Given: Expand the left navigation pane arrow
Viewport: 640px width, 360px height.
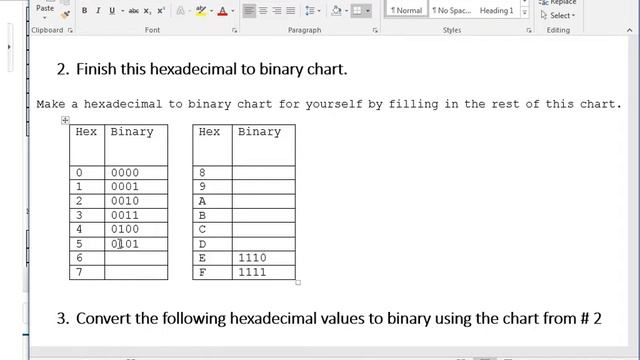Looking at the screenshot, I should pyautogui.click(x=9, y=47).
